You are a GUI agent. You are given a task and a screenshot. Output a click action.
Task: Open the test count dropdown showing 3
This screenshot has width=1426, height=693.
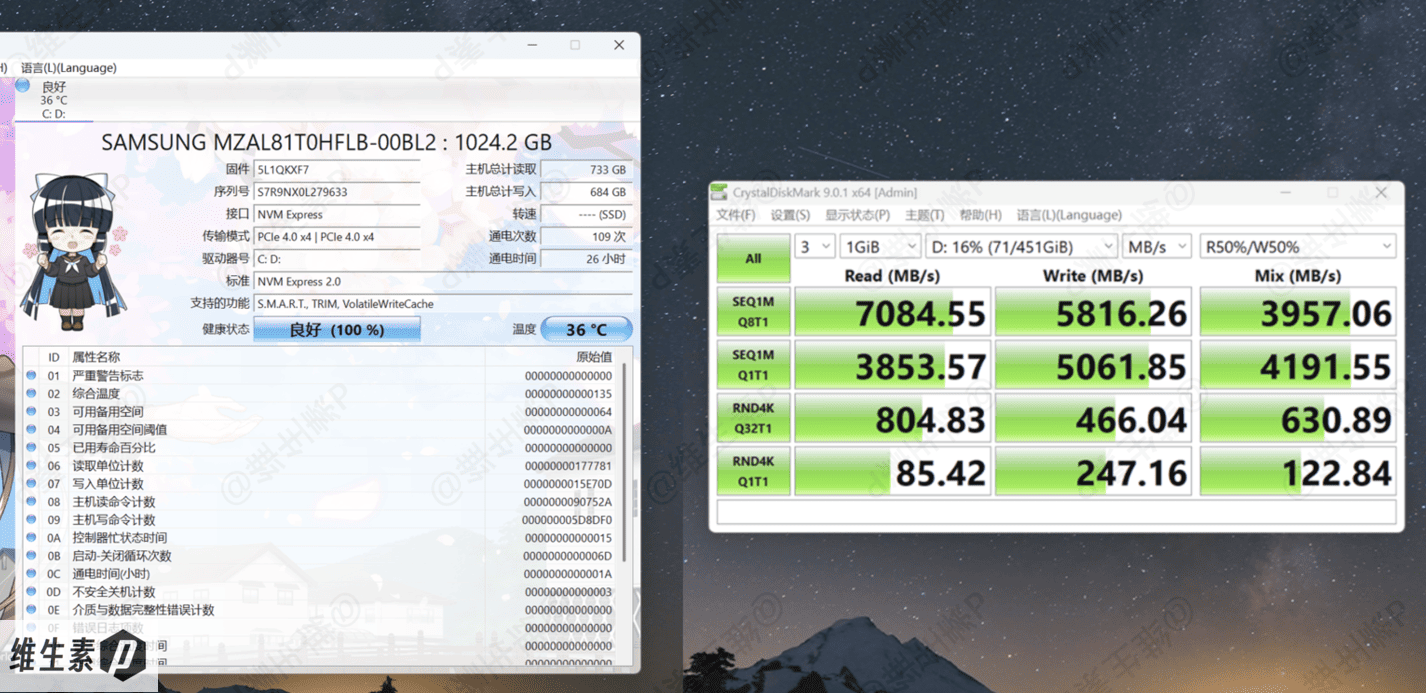point(815,246)
